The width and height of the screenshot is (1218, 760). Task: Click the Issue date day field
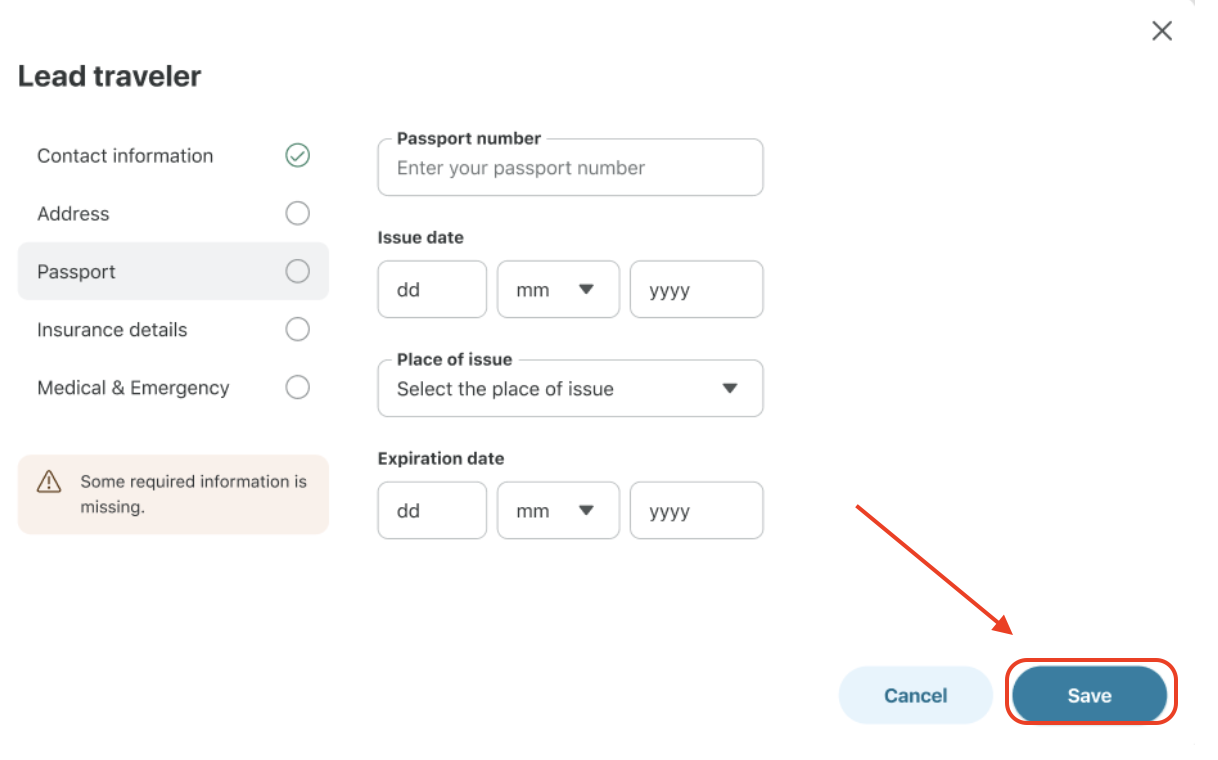[432, 290]
